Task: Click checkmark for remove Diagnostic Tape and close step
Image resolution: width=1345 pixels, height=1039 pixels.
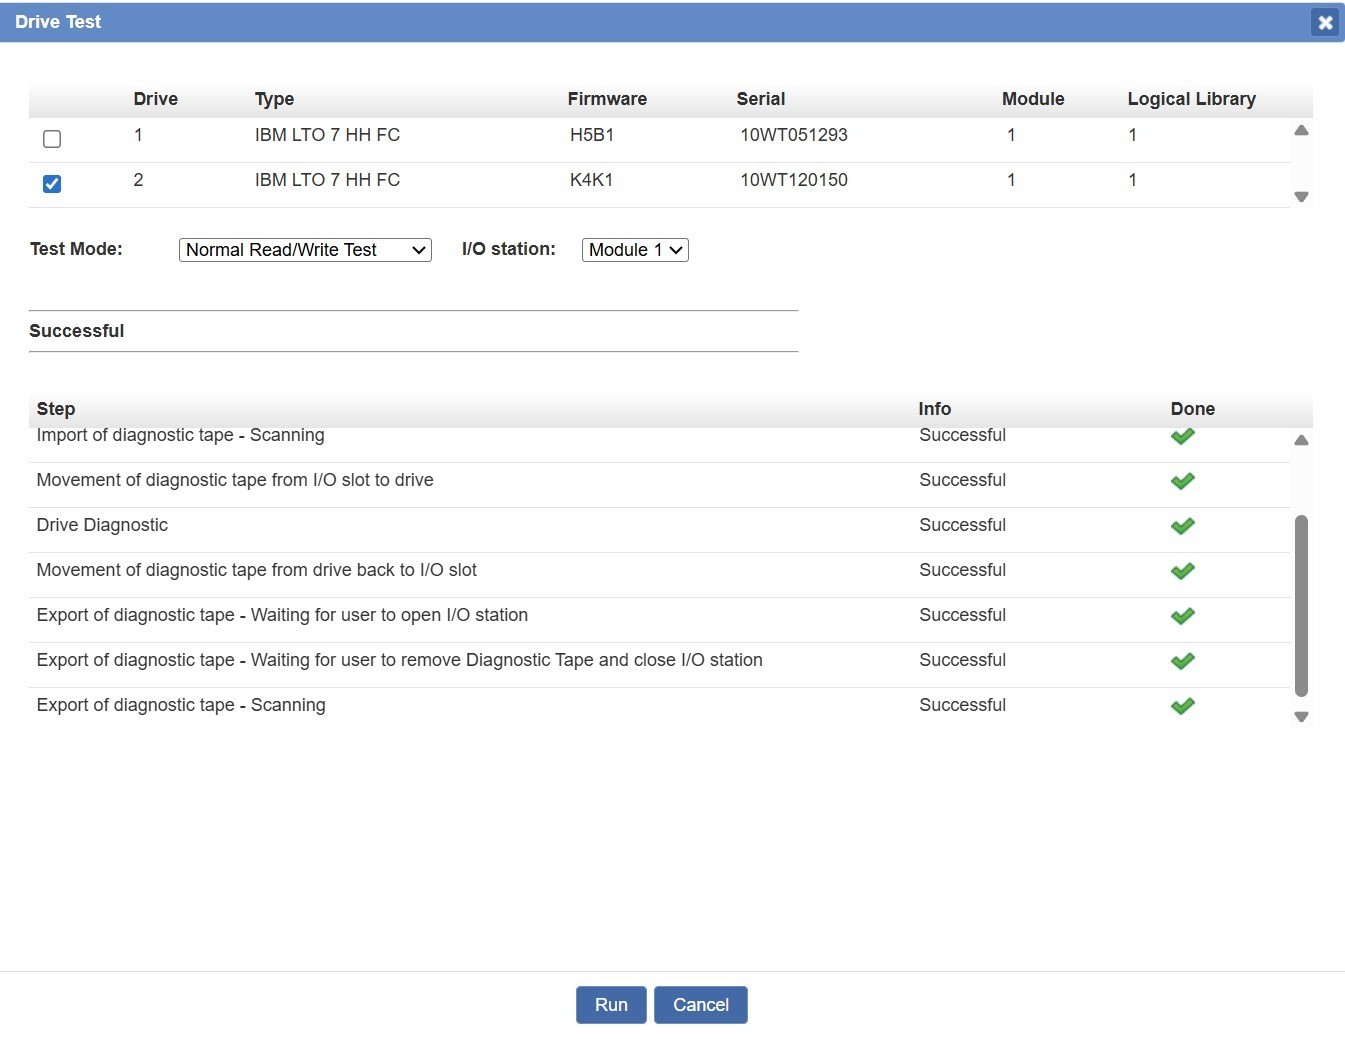Action: 1182,661
